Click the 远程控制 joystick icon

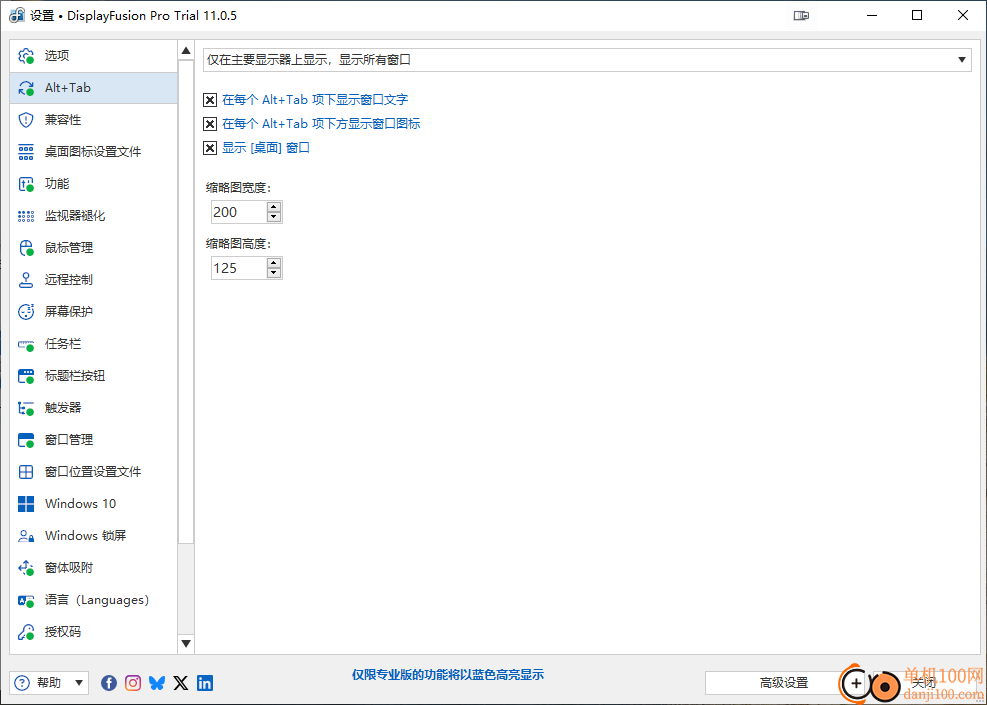[x=26, y=280]
